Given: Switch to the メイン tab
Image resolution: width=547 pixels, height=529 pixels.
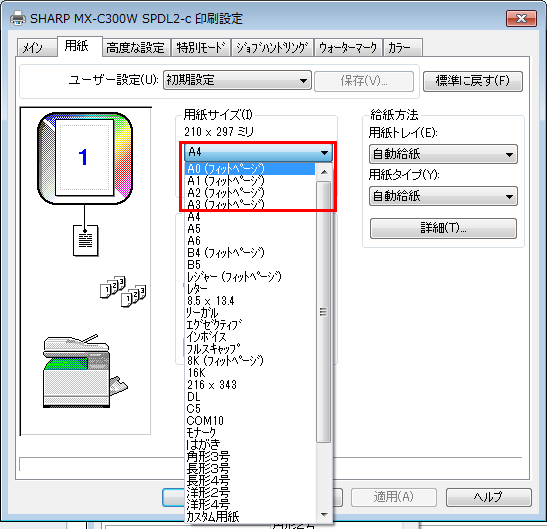Looking at the screenshot, I should coord(33,47).
